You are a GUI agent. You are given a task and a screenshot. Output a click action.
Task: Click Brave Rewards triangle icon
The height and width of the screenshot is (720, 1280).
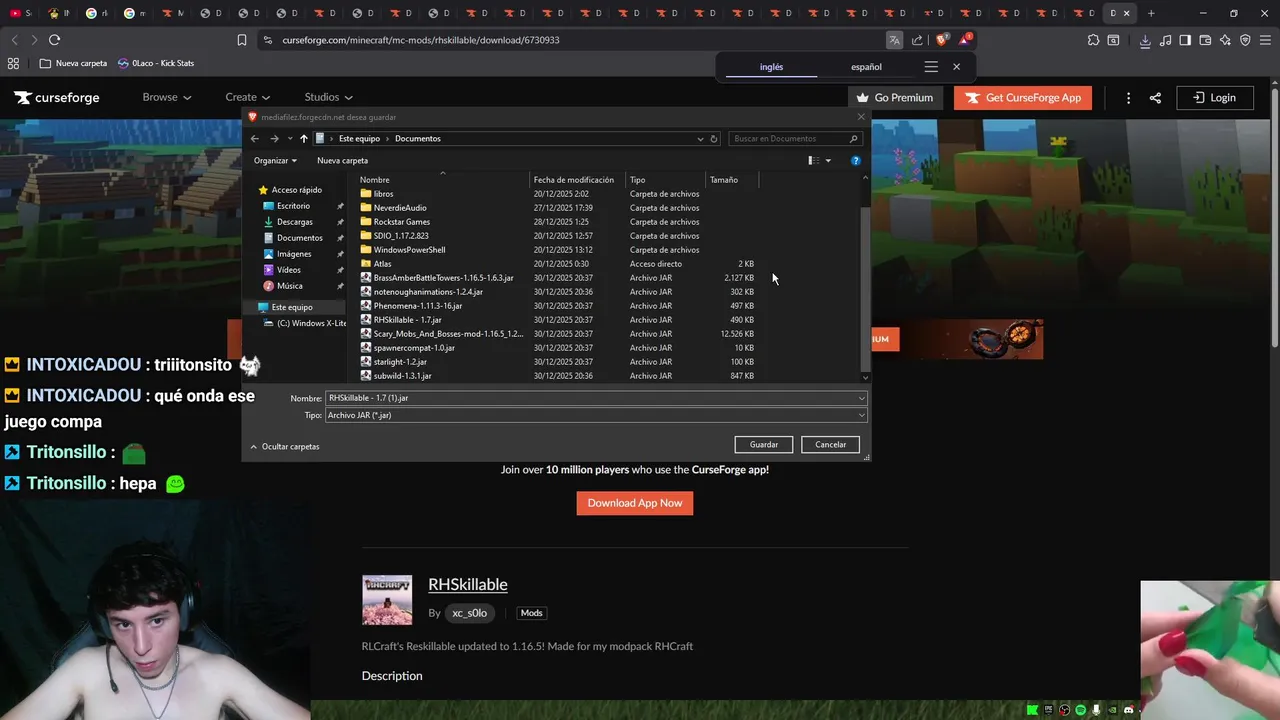click(x=966, y=40)
